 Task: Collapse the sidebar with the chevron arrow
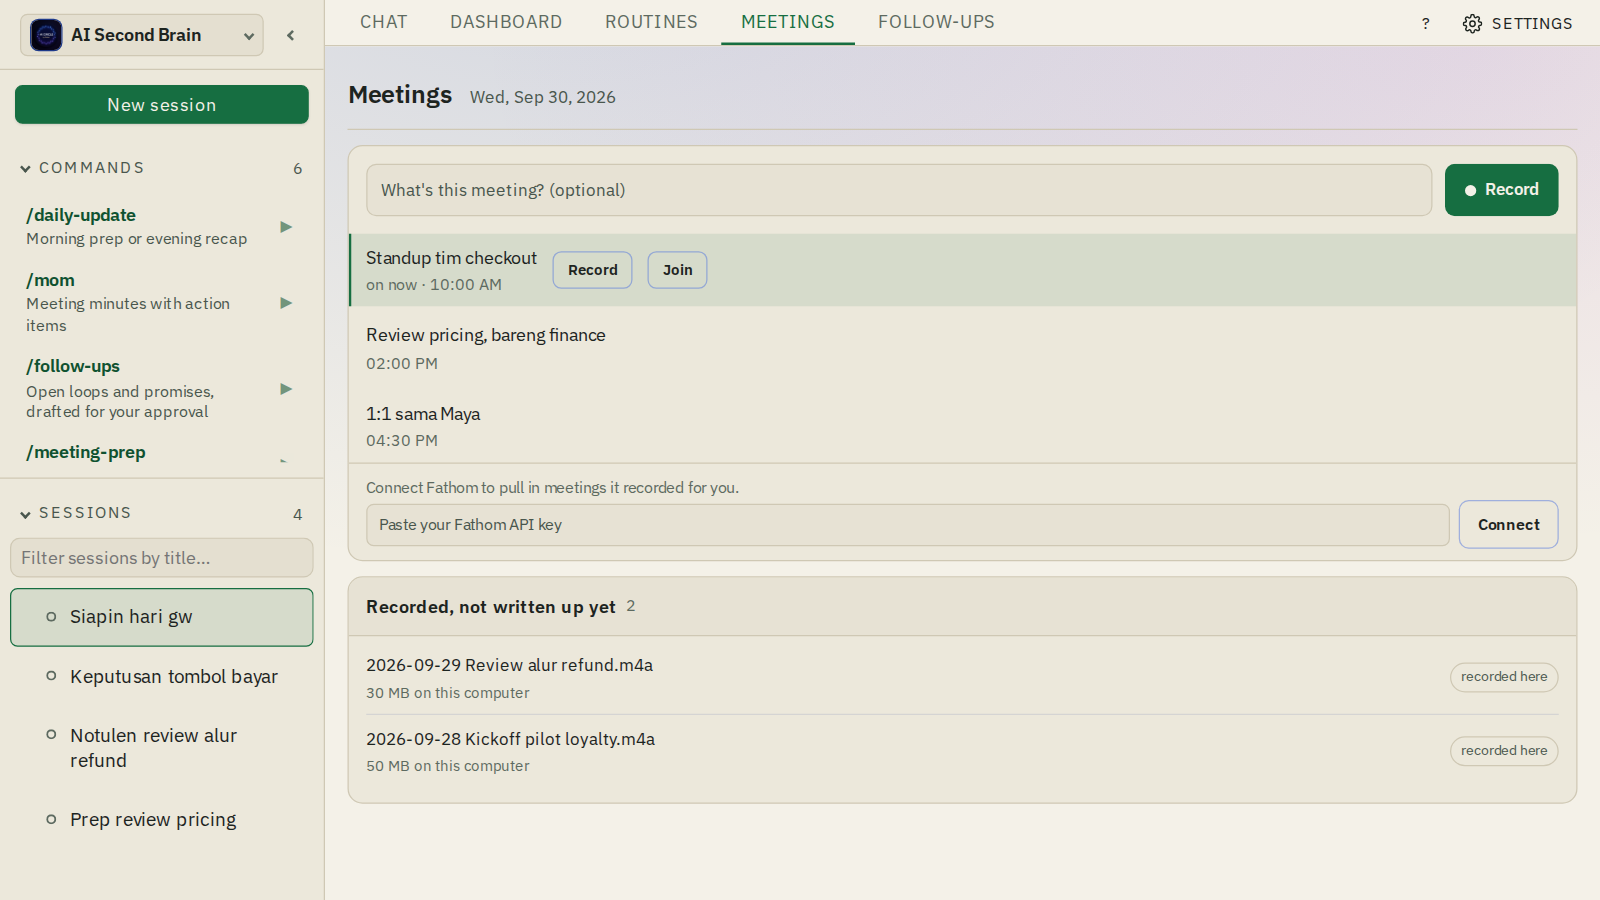click(x=290, y=35)
